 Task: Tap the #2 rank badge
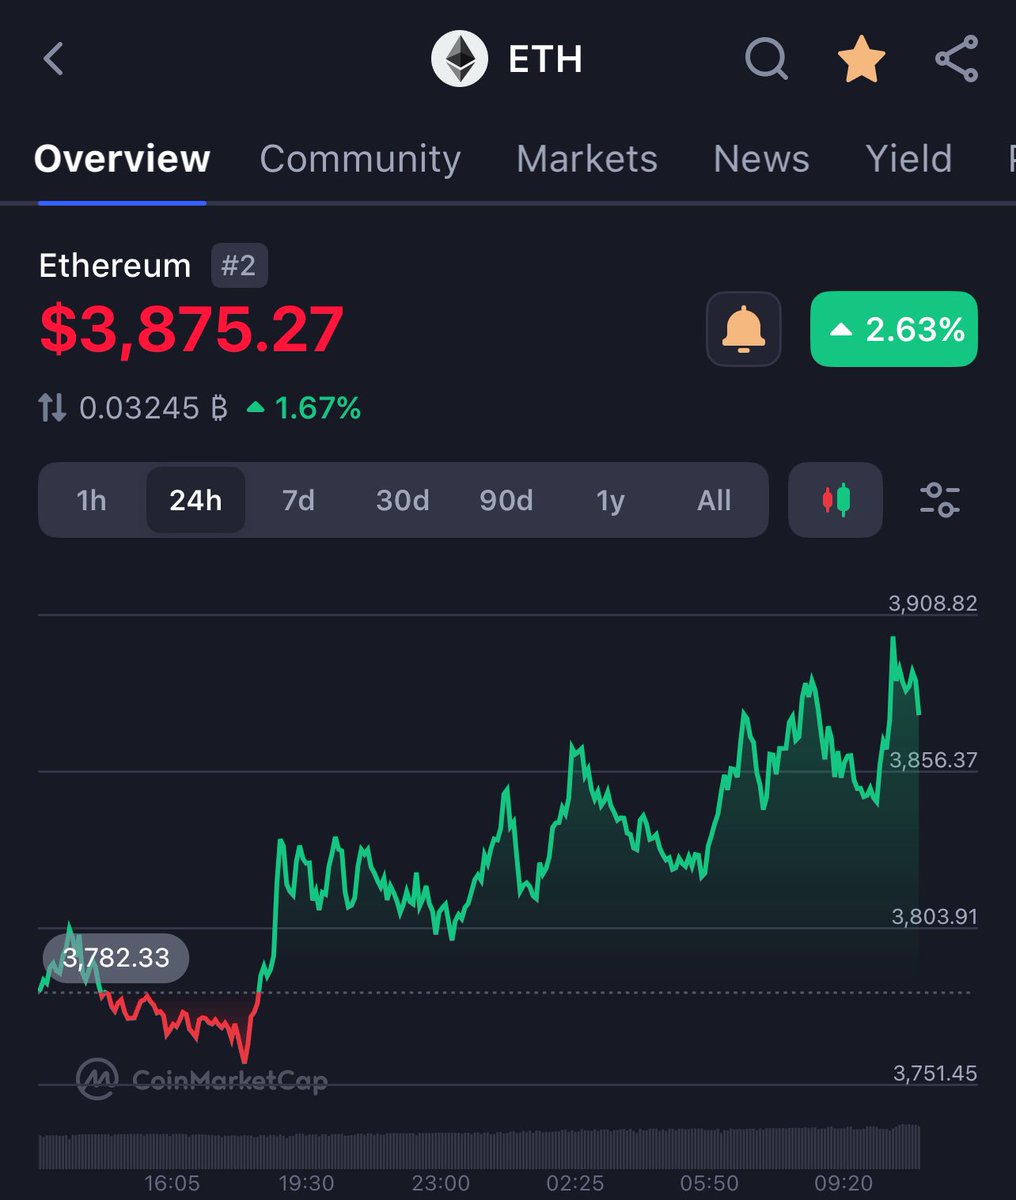pos(239,266)
